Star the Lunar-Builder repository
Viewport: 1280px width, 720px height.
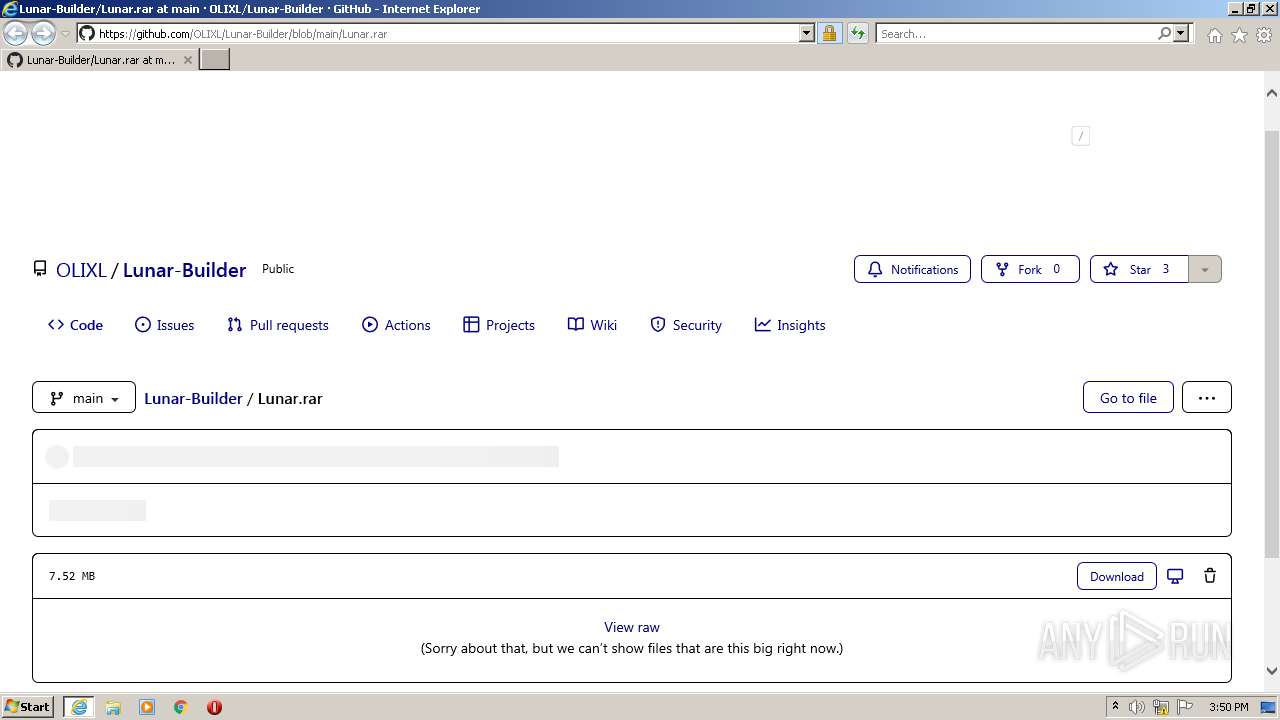[x=1139, y=269]
